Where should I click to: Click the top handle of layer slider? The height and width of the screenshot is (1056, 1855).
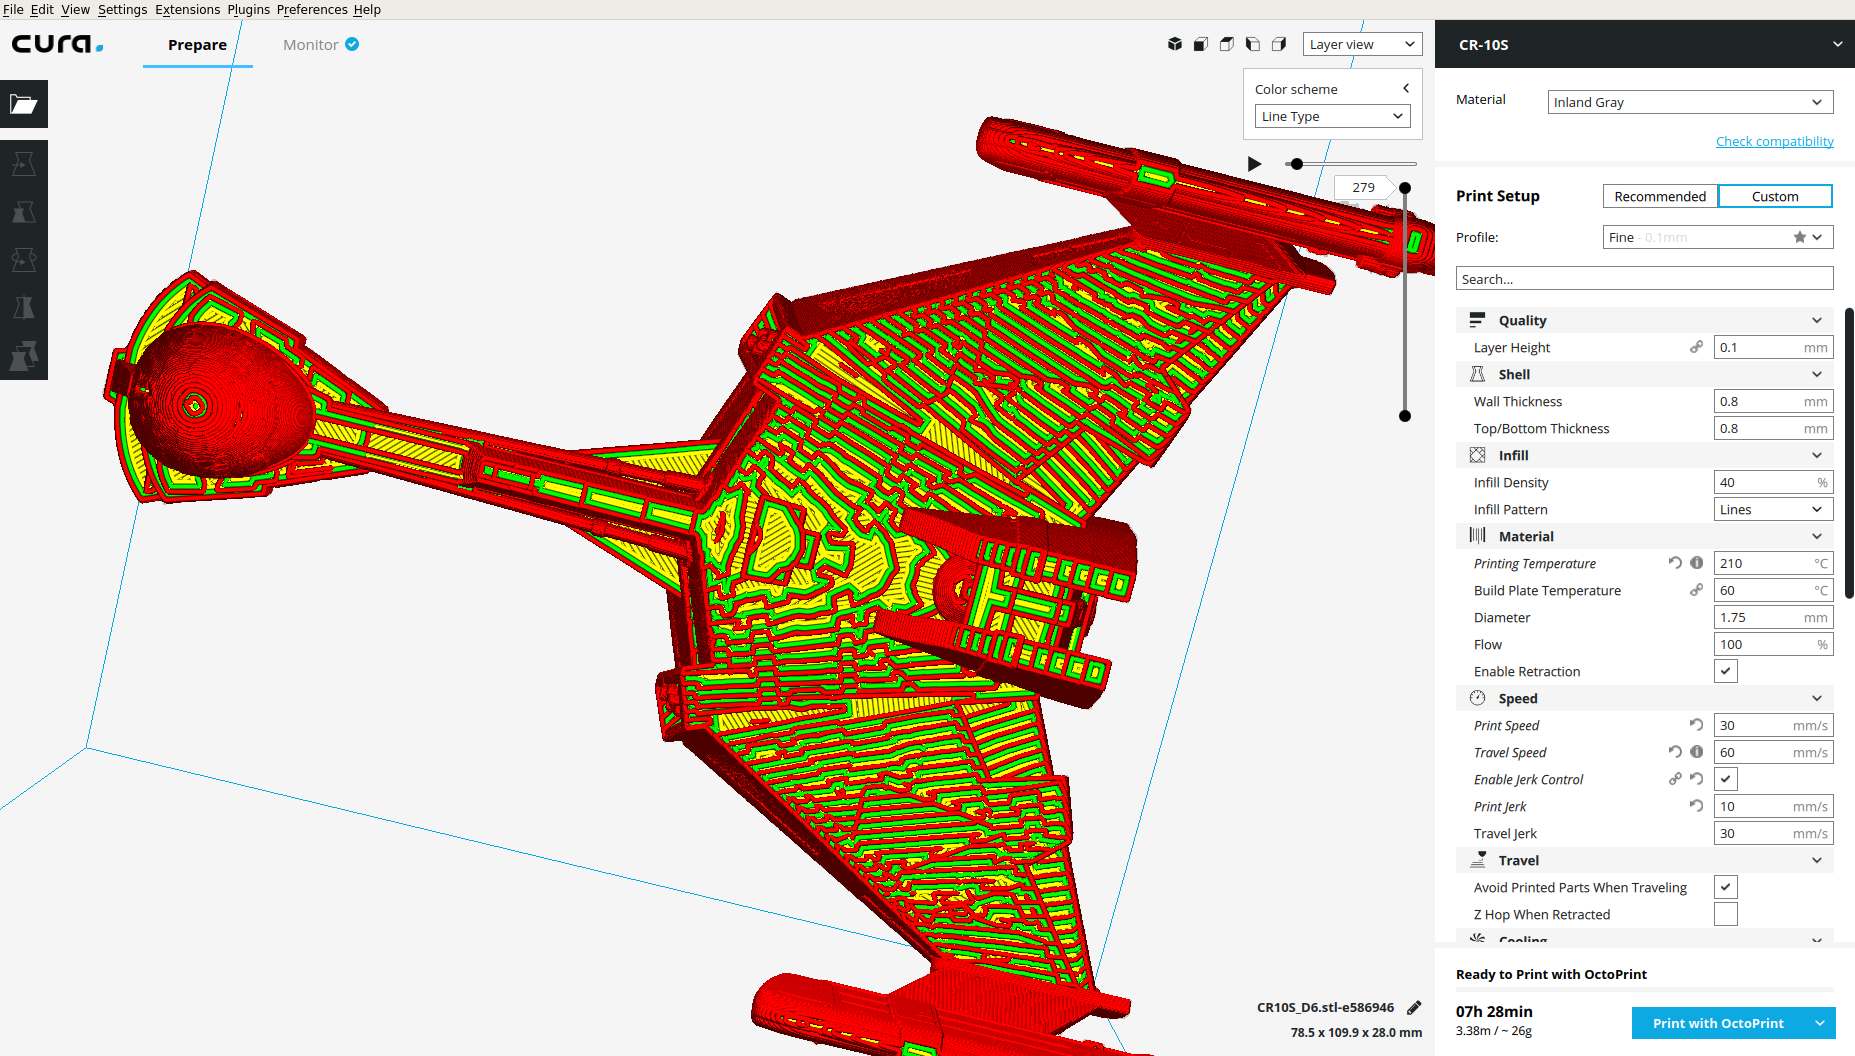[1405, 188]
